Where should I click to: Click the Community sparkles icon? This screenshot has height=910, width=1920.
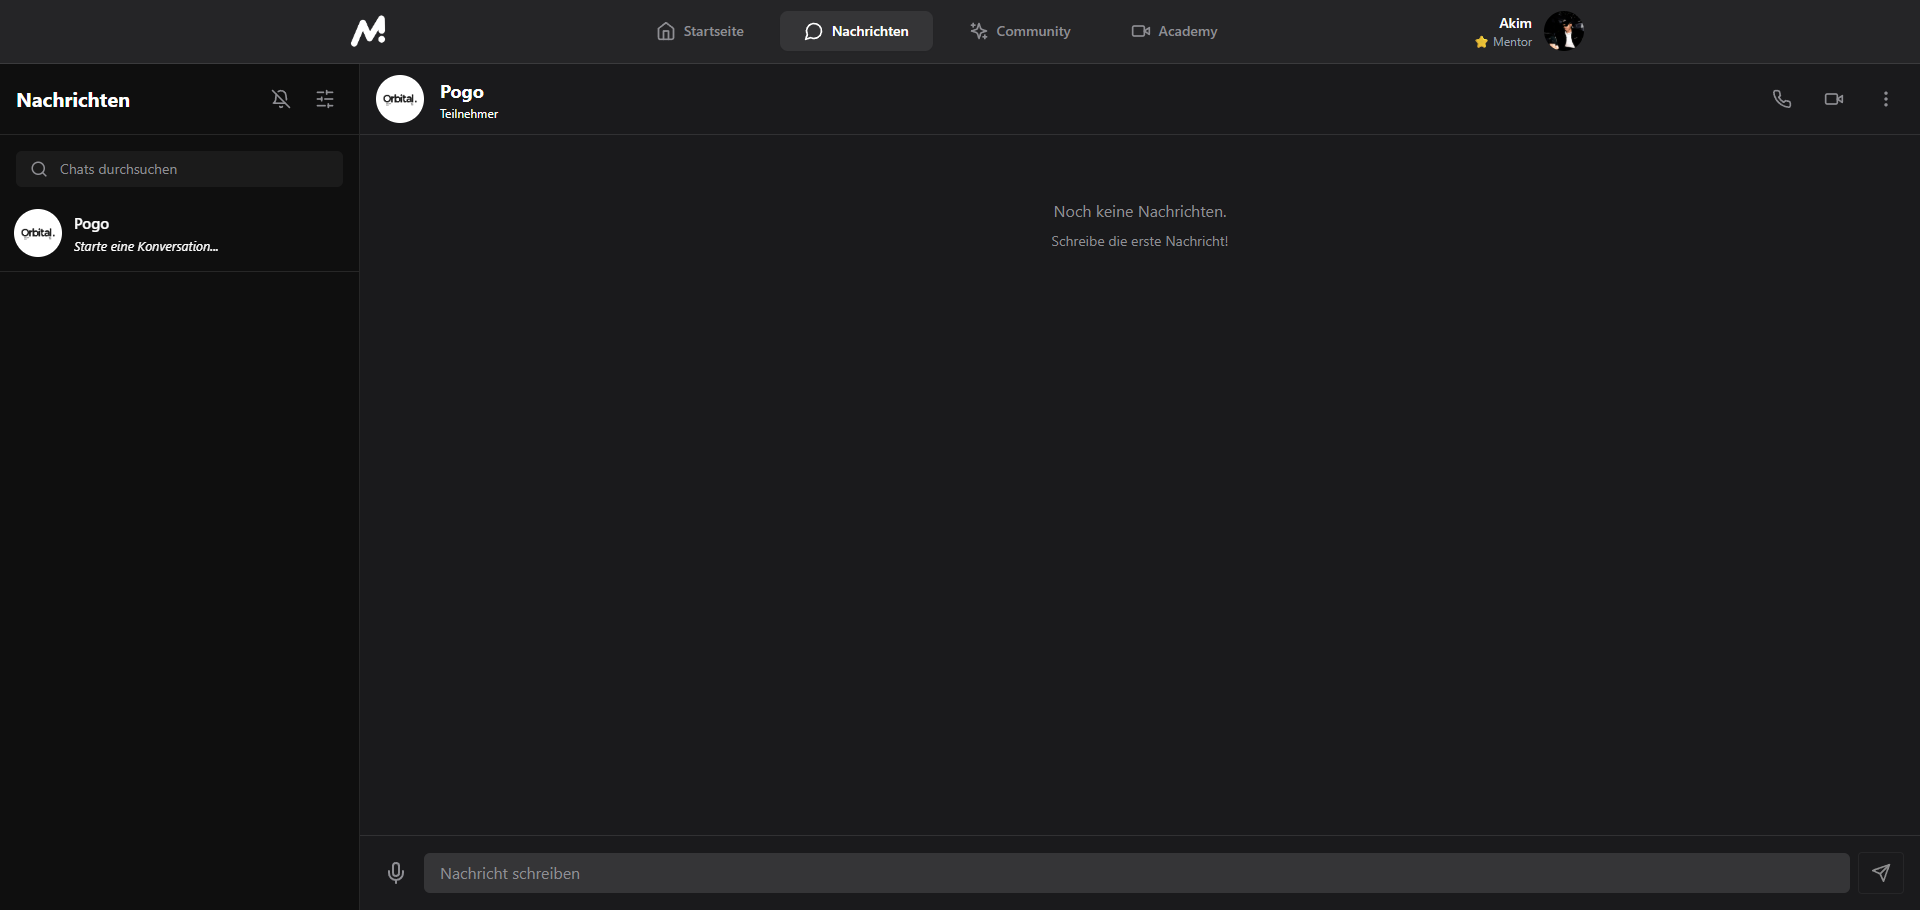979,31
